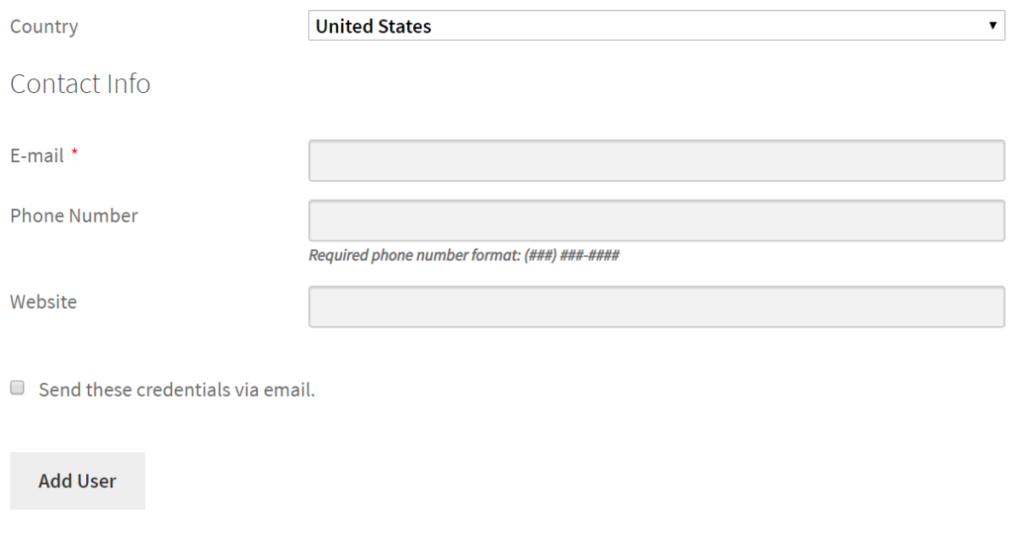Click the 'Send these credentials via email.' label
1024x535 pixels.
point(176,390)
